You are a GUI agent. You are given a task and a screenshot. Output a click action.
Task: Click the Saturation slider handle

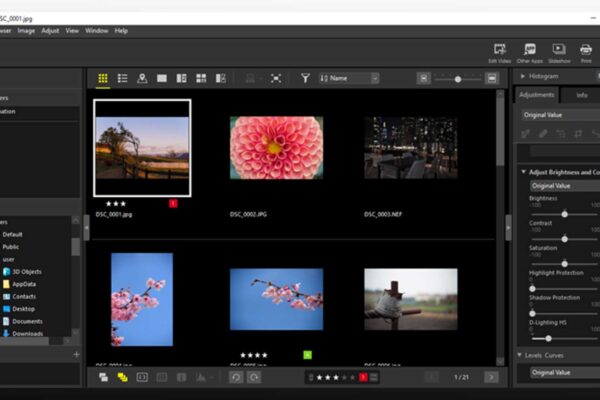click(x=564, y=264)
